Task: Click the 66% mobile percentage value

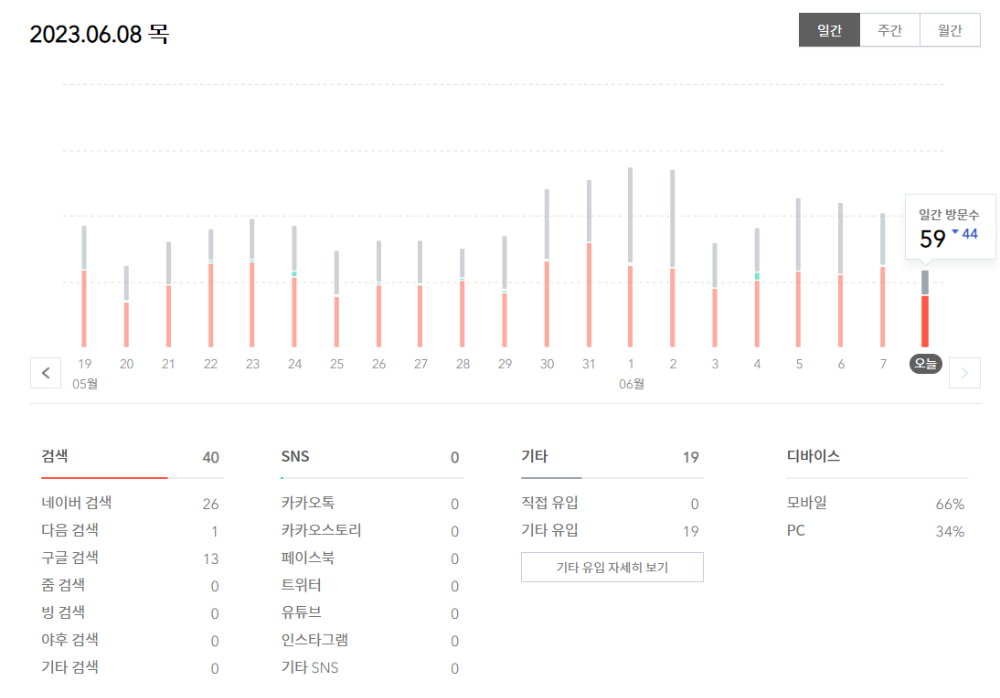Action: pyautogui.click(x=950, y=504)
